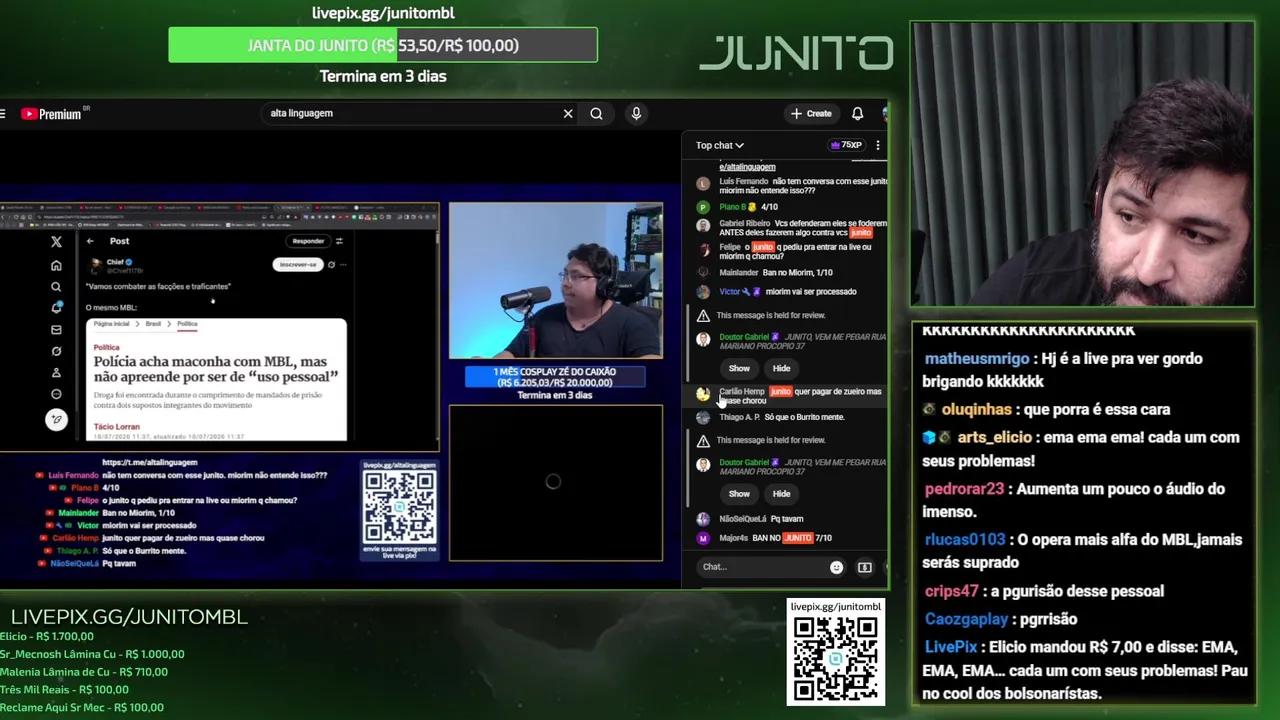The width and height of the screenshot is (1280, 720).
Task: Click Gabriel Ribeiro's chat message
Action: (790, 227)
